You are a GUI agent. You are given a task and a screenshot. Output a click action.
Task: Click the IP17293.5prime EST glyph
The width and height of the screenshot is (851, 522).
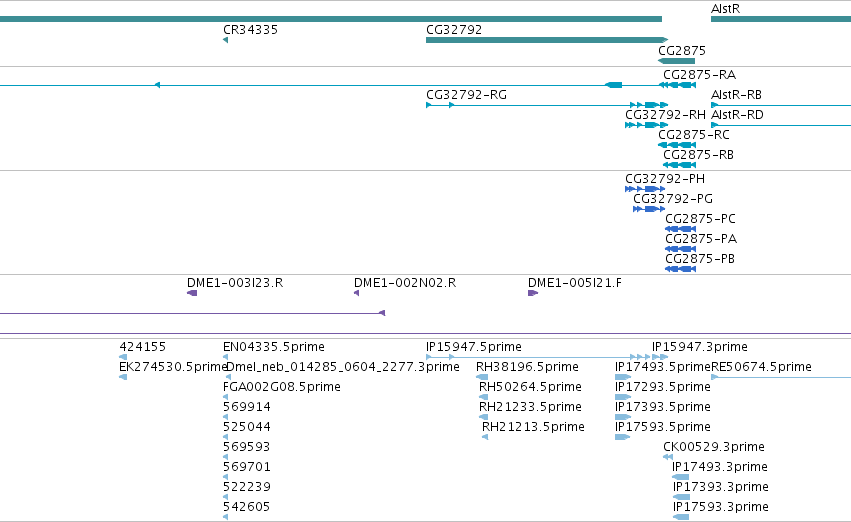pos(623,397)
